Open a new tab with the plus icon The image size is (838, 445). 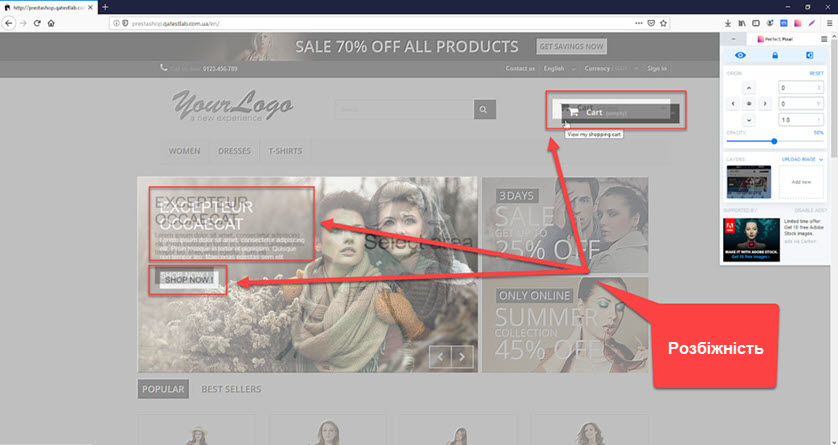[x=105, y=7]
